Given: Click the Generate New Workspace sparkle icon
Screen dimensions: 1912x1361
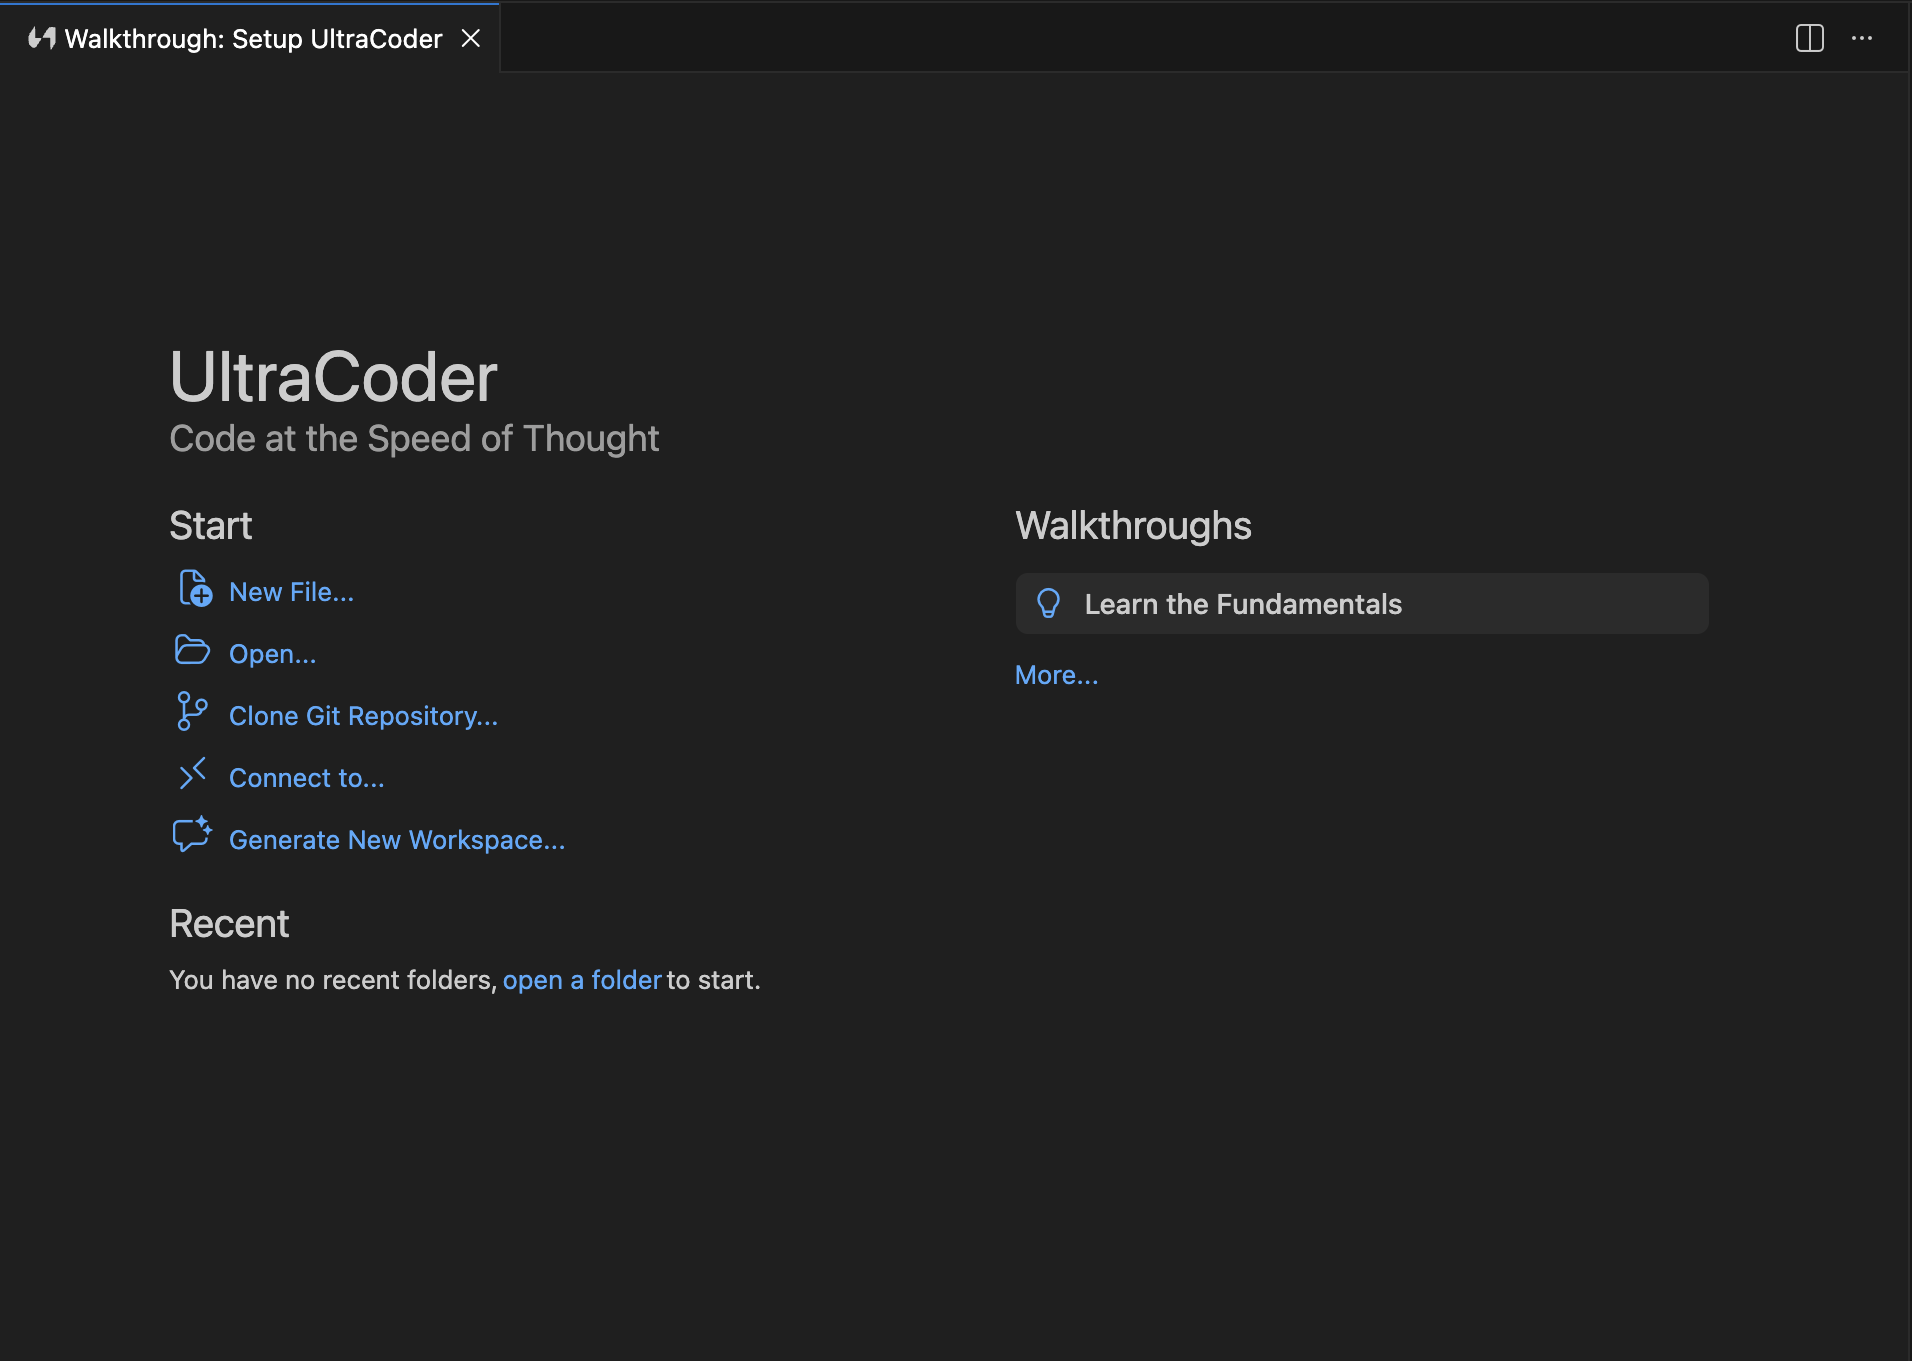Looking at the screenshot, I should 192,834.
